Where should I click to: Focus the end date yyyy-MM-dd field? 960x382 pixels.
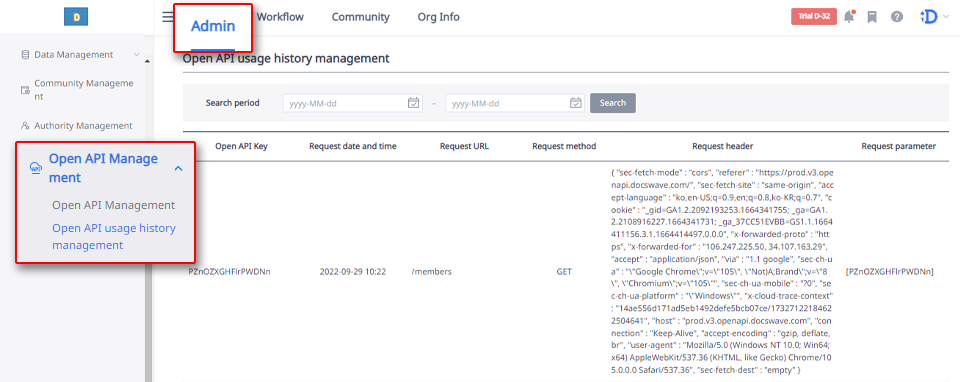coord(515,103)
